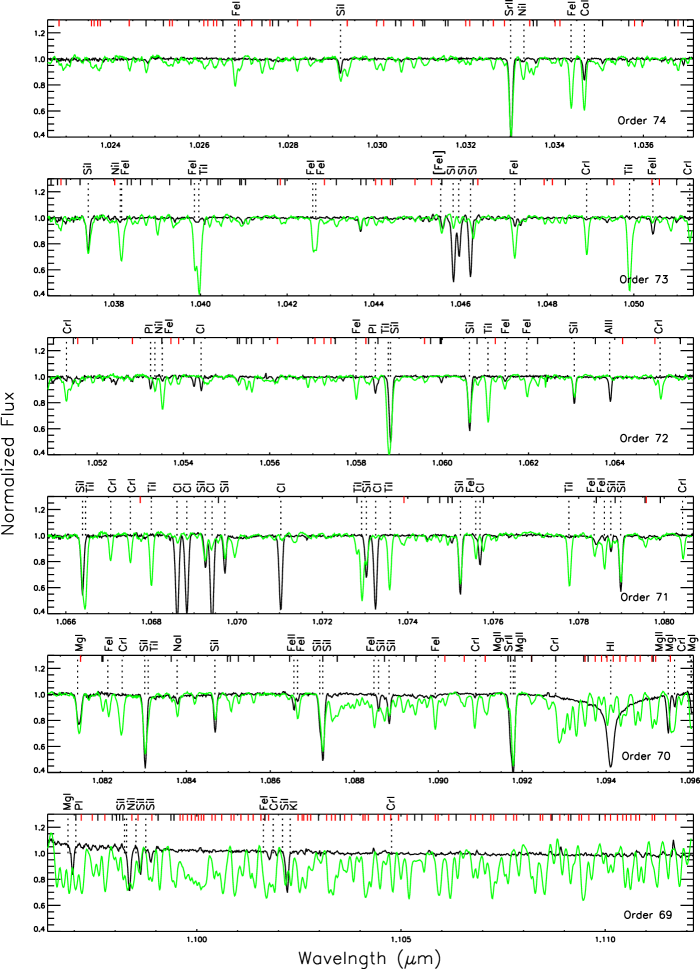
Task: Click the 1.2 flux tick in Order 74 panel
Action: (x=38, y=33)
